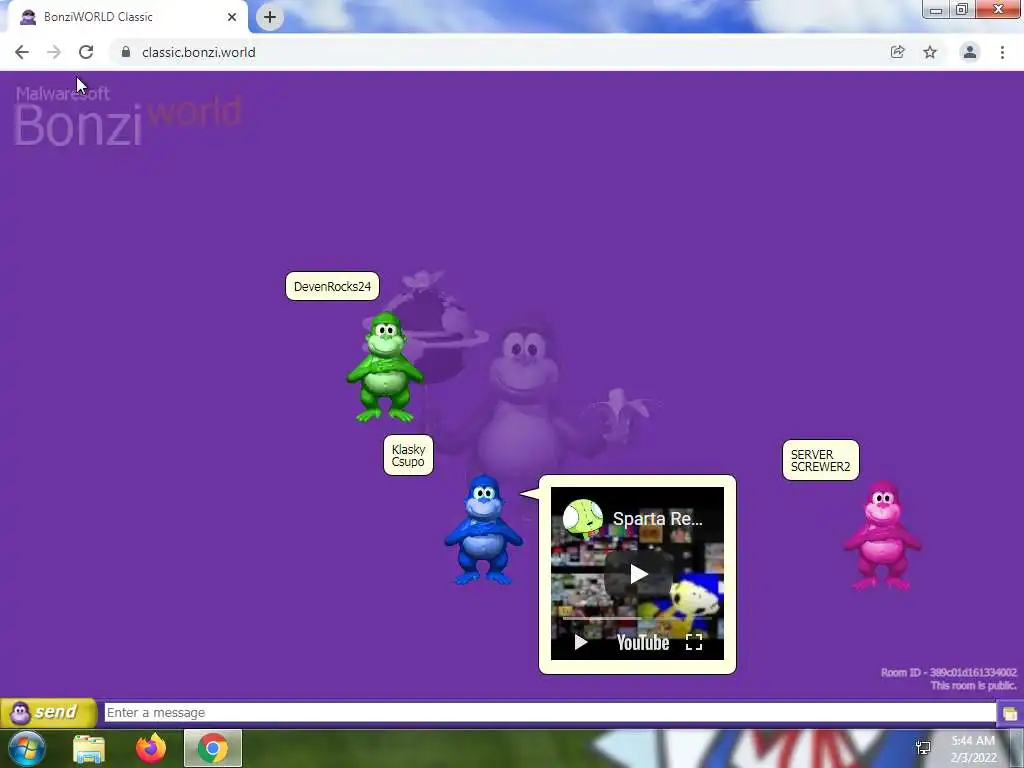Image resolution: width=1024 pixels, height=768 pixels.
Task: Click the Klasky Csupo name label
Action: click(x=408, y=455)
